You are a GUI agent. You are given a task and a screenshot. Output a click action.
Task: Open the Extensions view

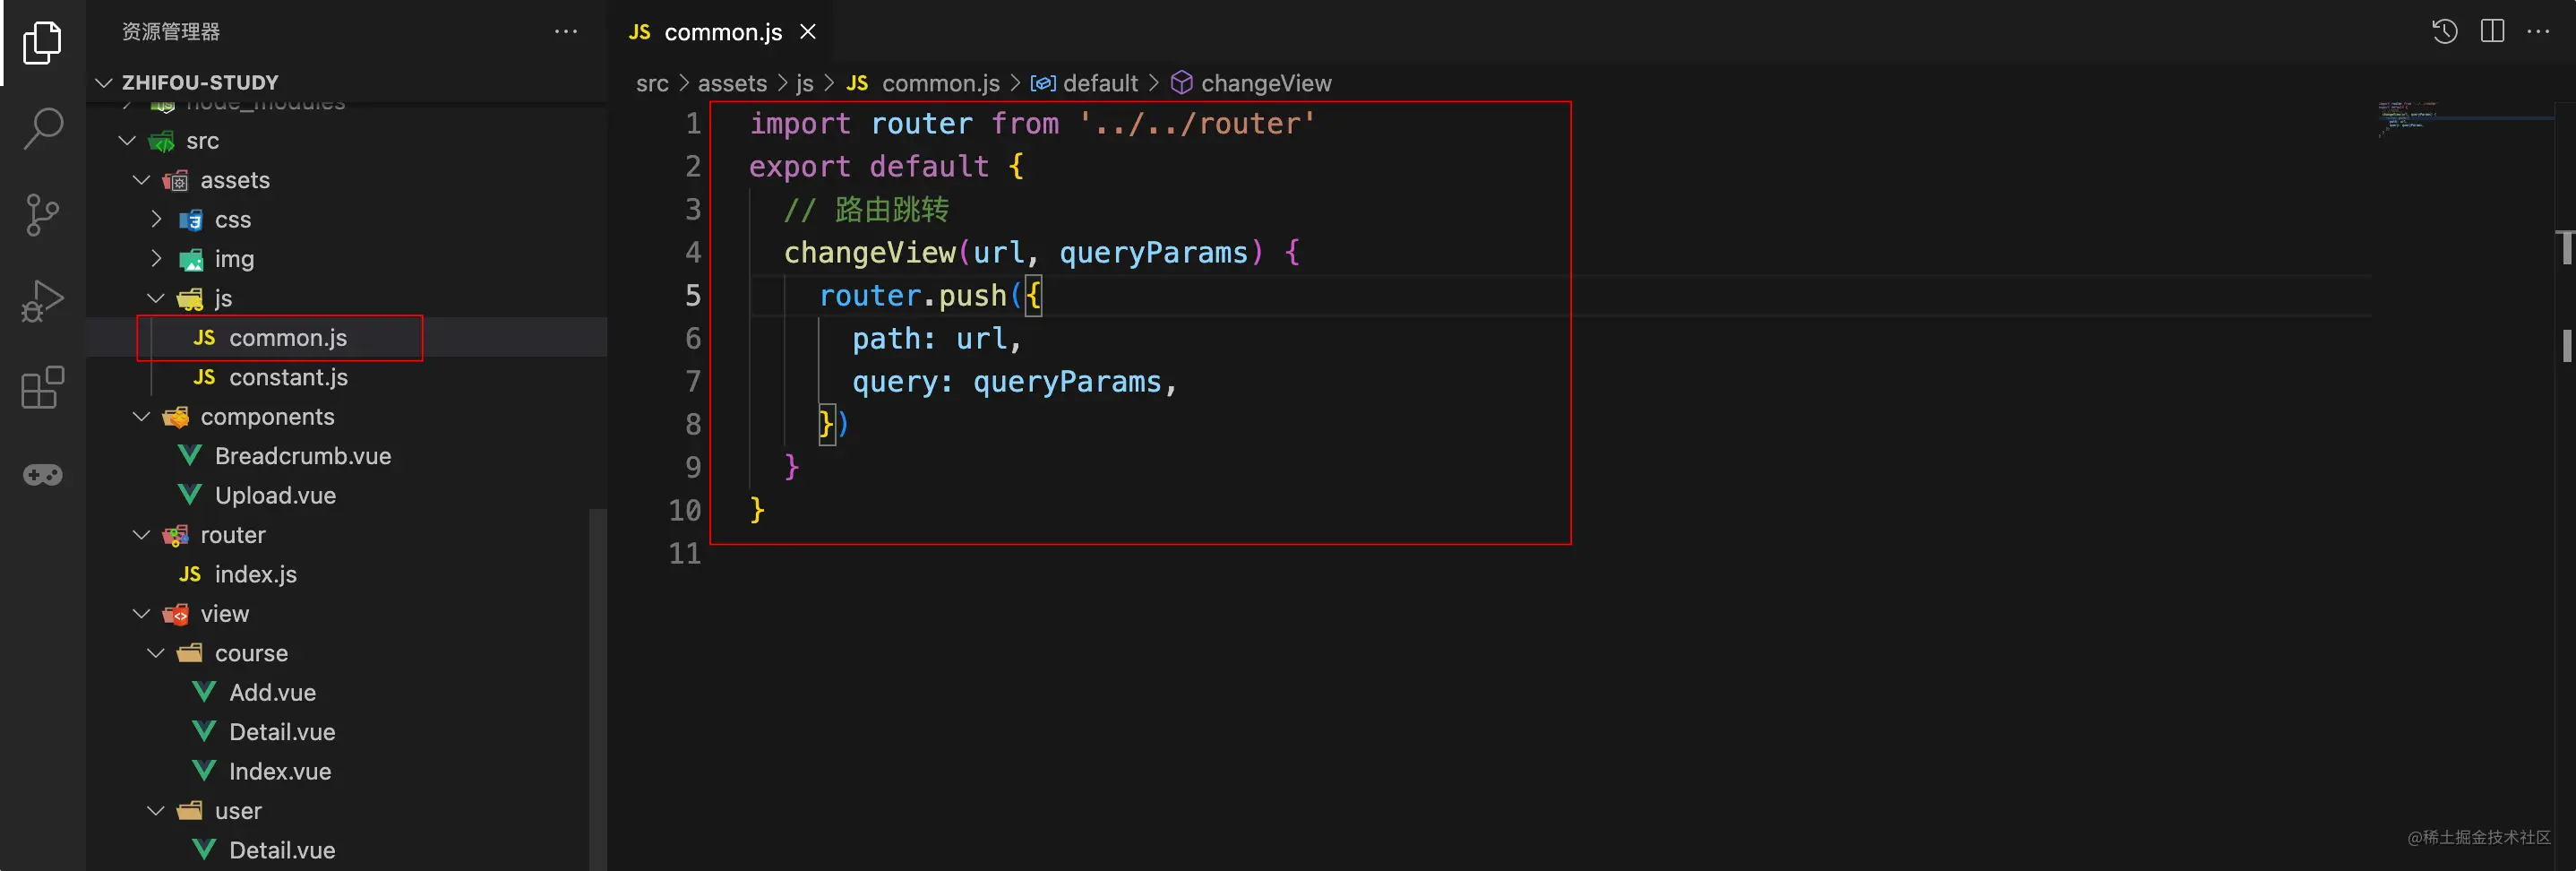click(x=42, y=387)
